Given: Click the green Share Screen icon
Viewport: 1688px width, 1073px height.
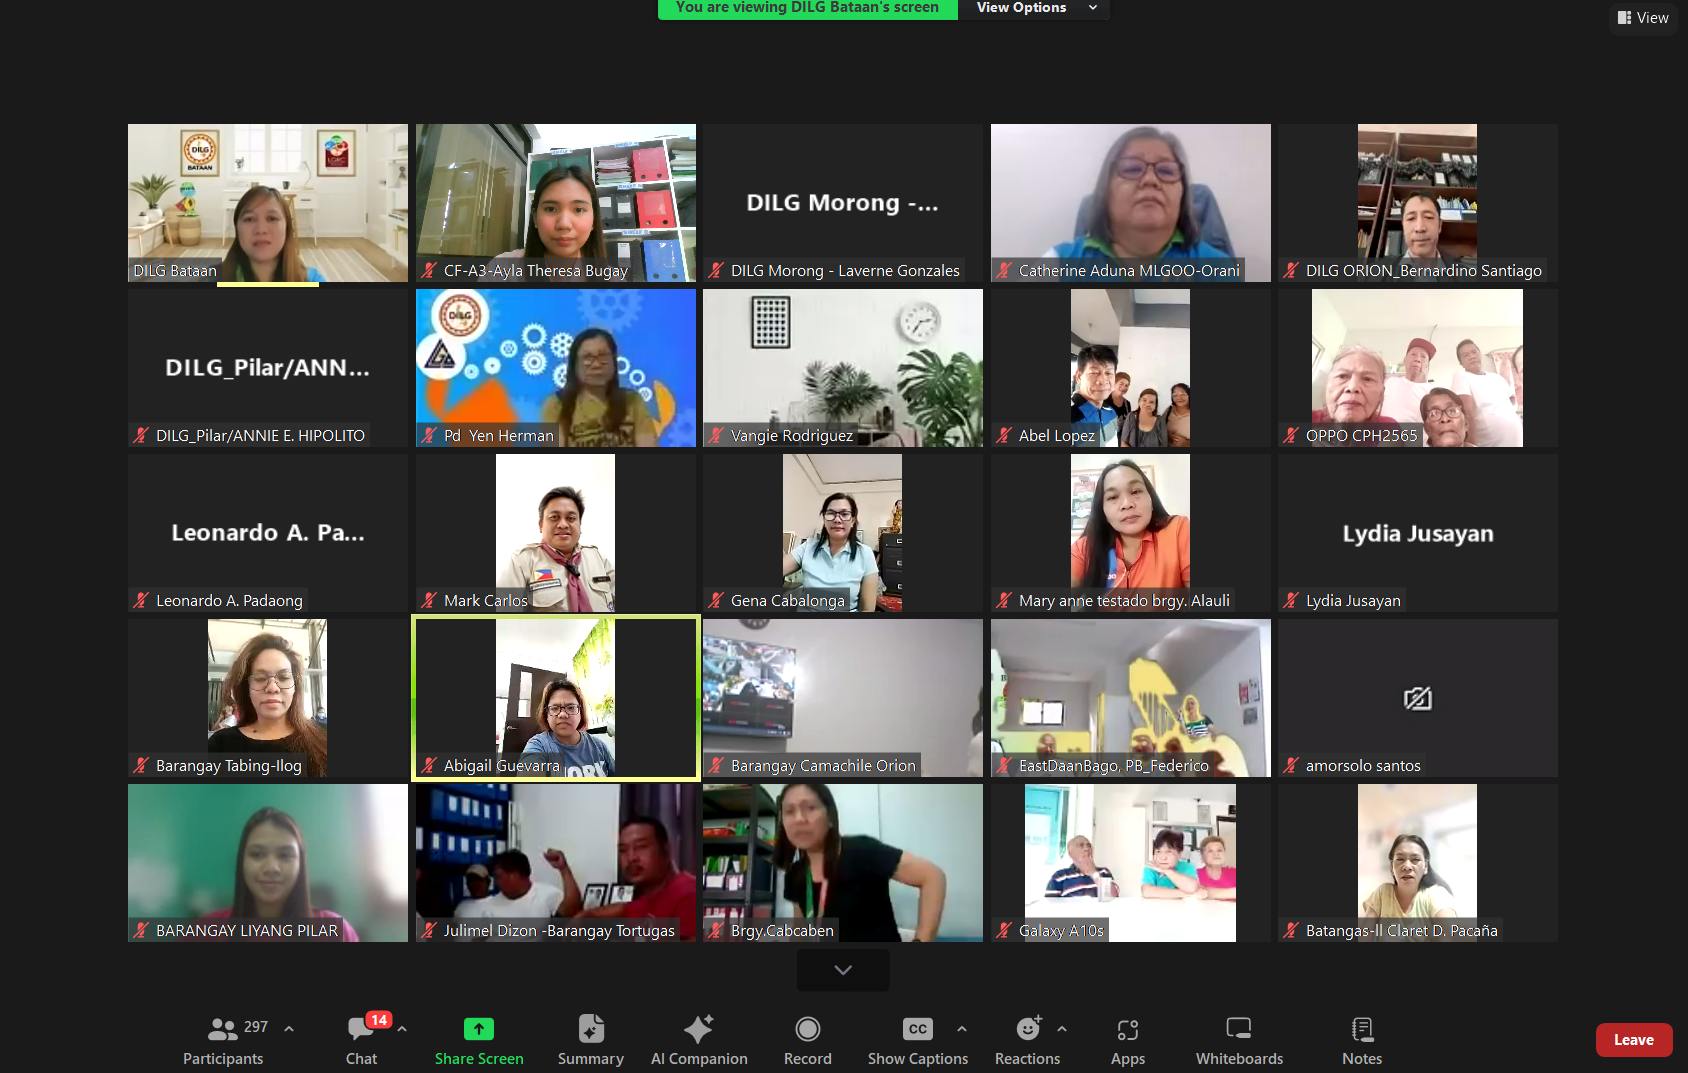Looking at the screenshot, I should pos(479,1029).
